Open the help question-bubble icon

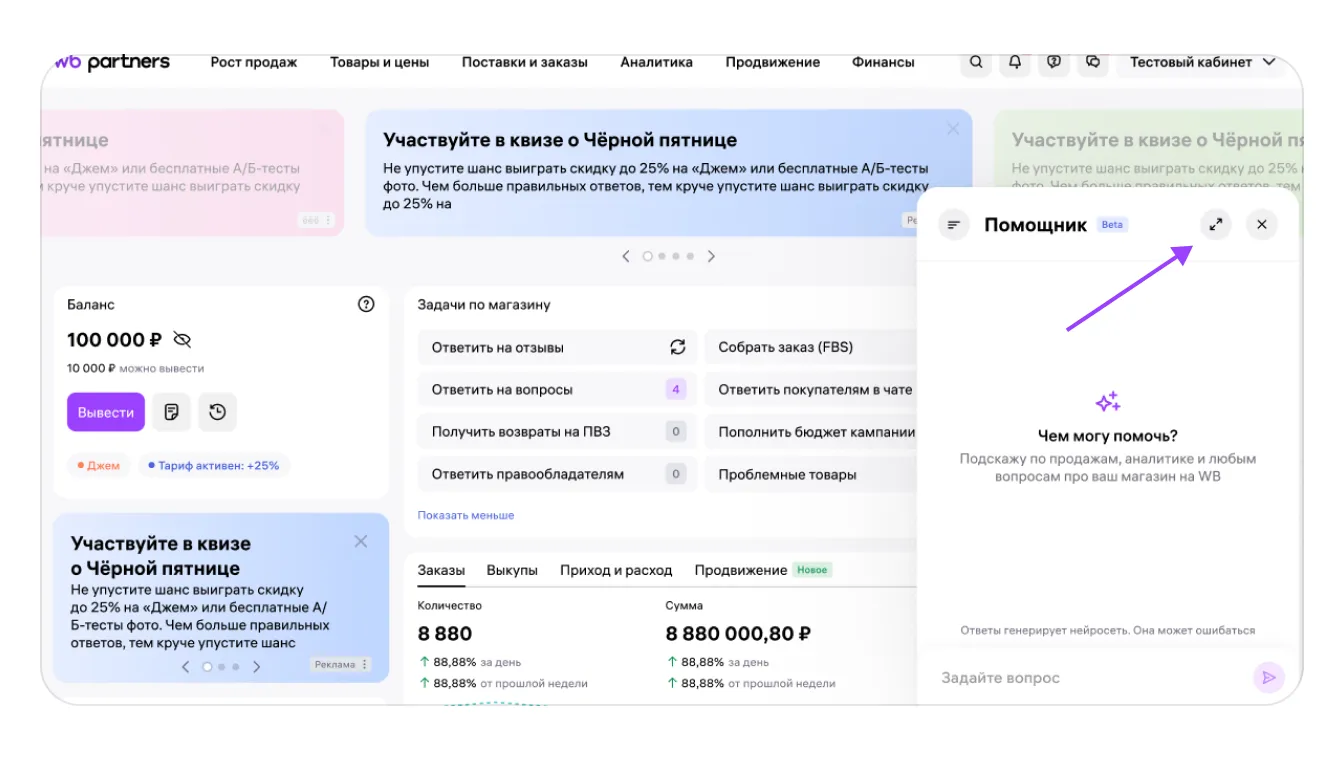(x=1054, y=62)
